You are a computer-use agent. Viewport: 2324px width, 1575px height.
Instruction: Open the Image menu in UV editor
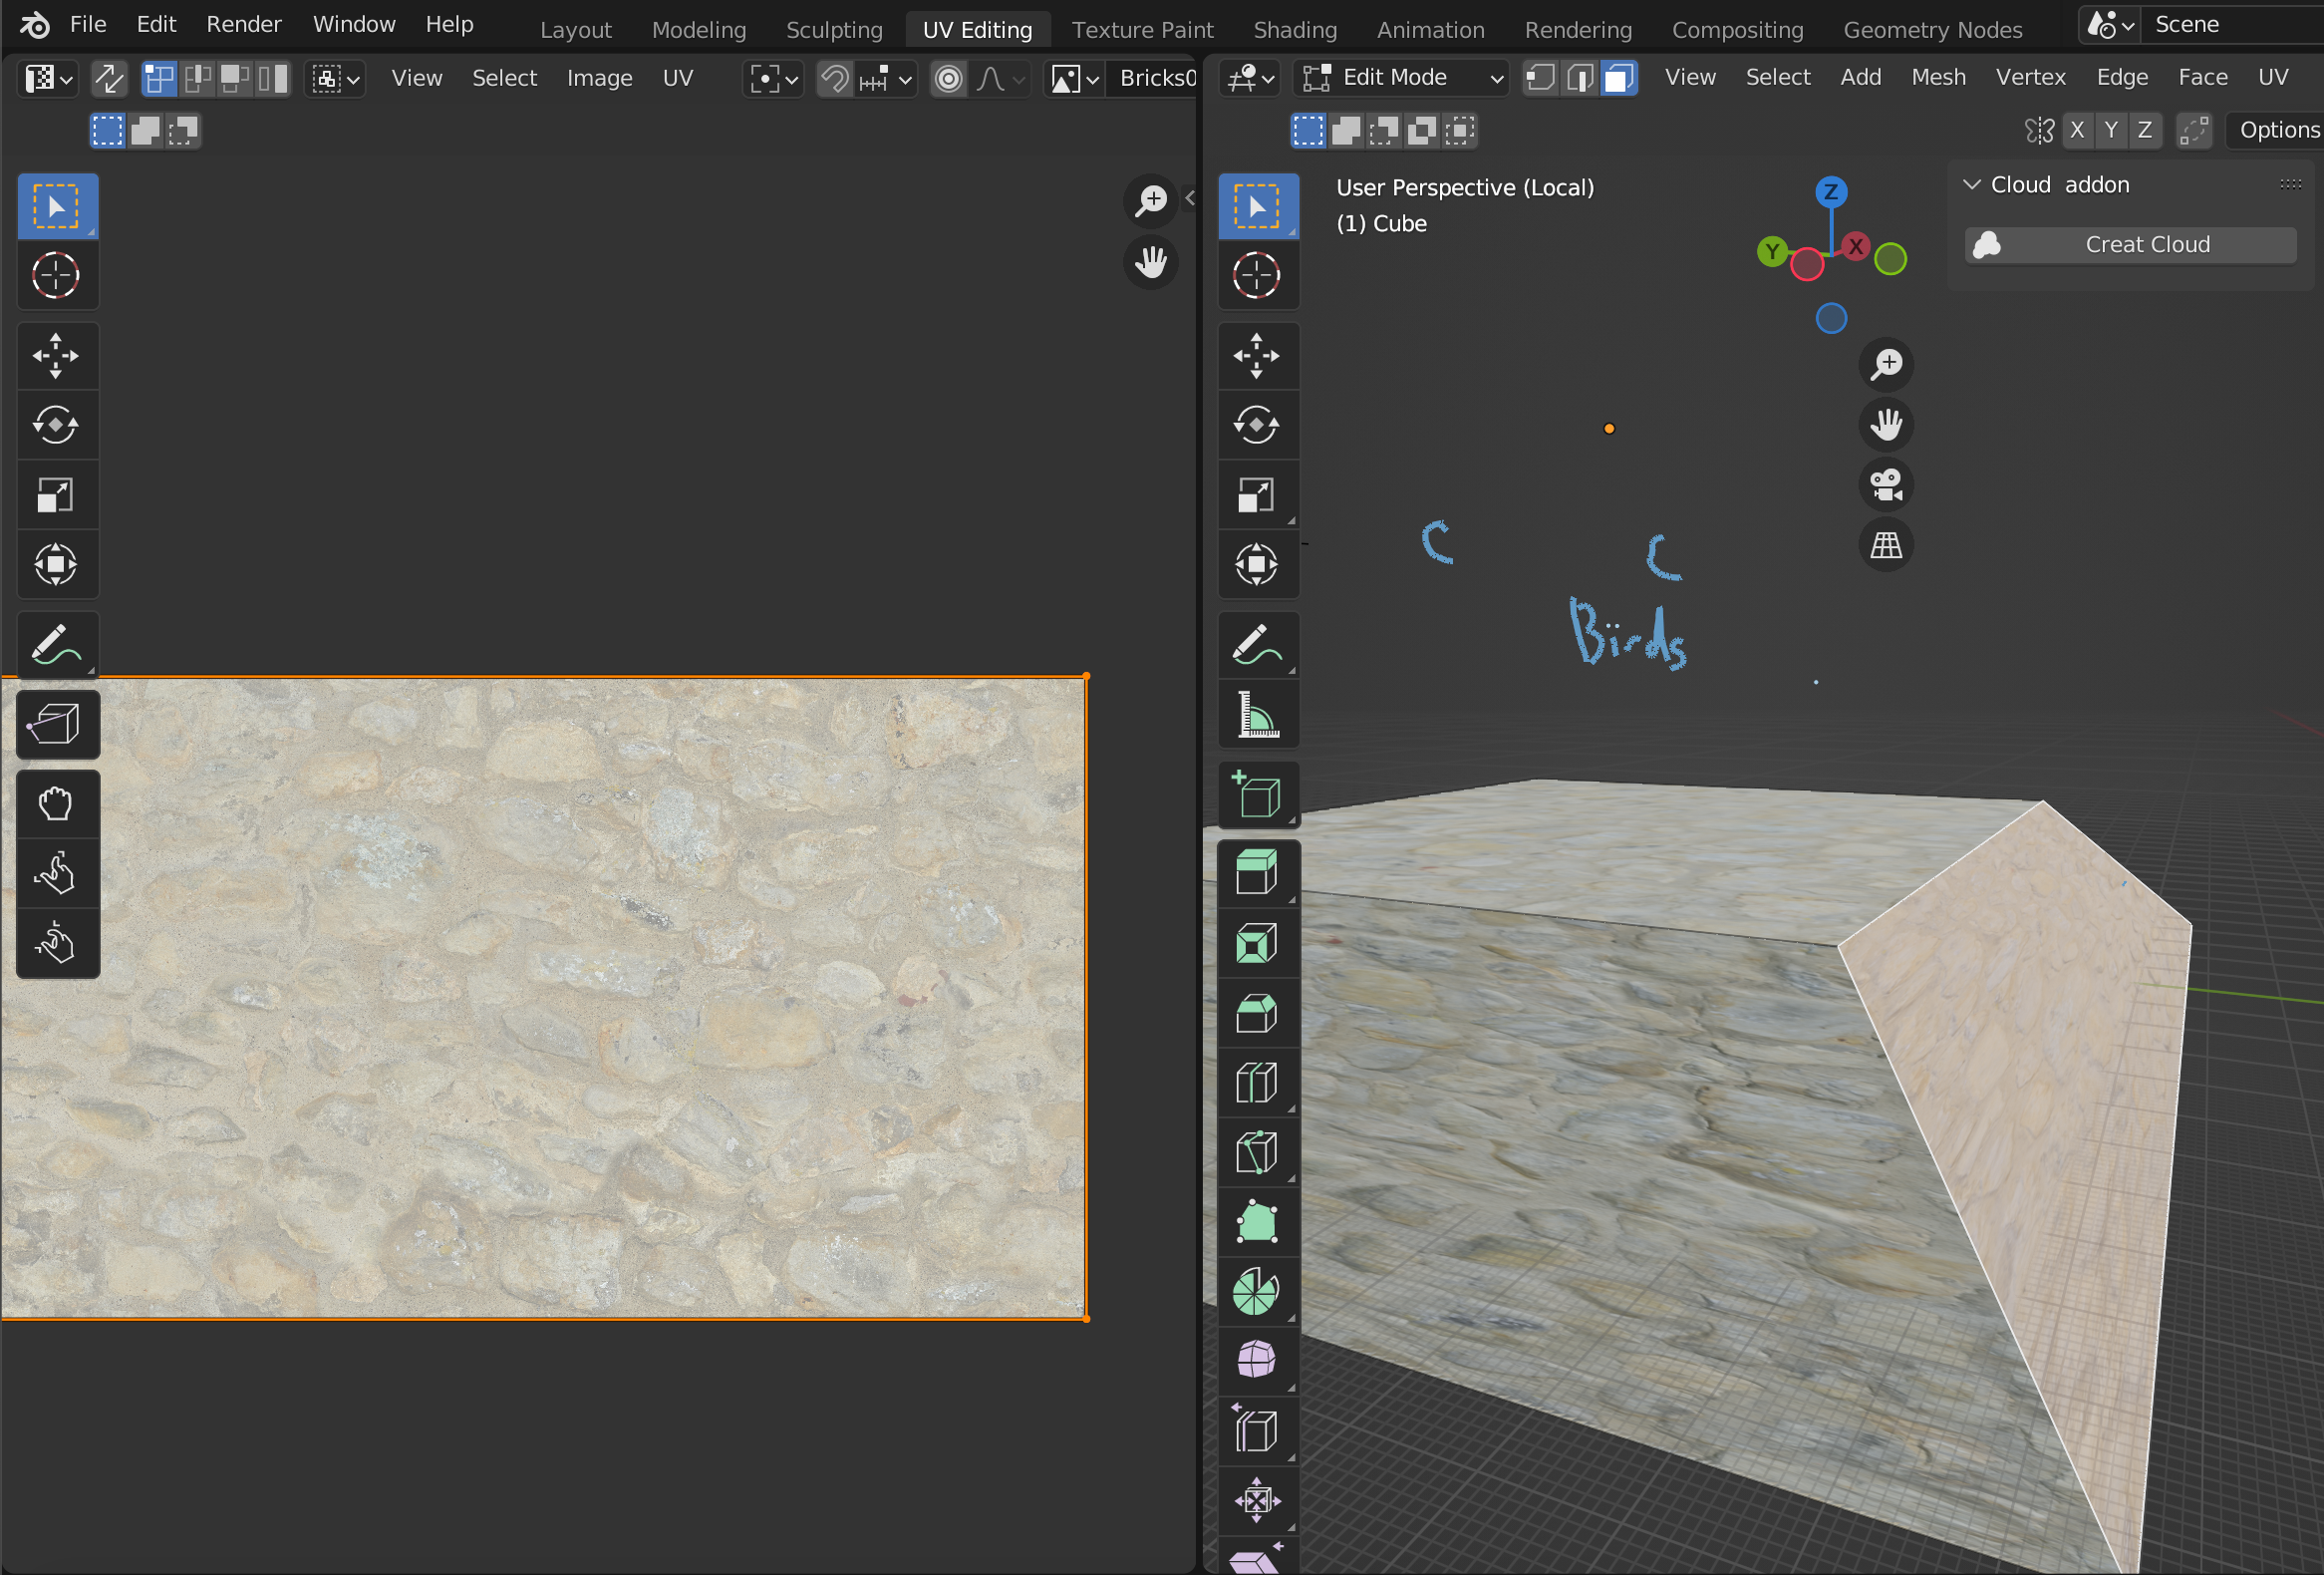point(599,78)
